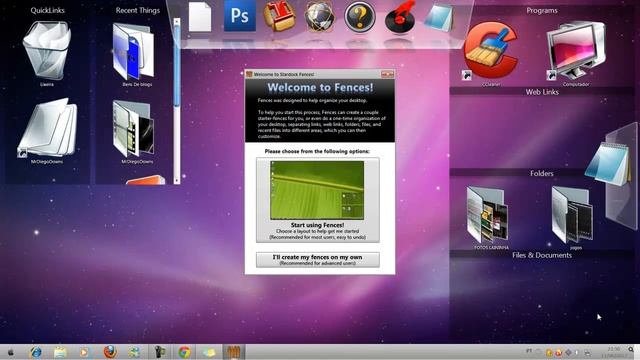640x360 pixels.
Task: Launch Internet Explorer from the taskbar
Action: tap(36, 352)
